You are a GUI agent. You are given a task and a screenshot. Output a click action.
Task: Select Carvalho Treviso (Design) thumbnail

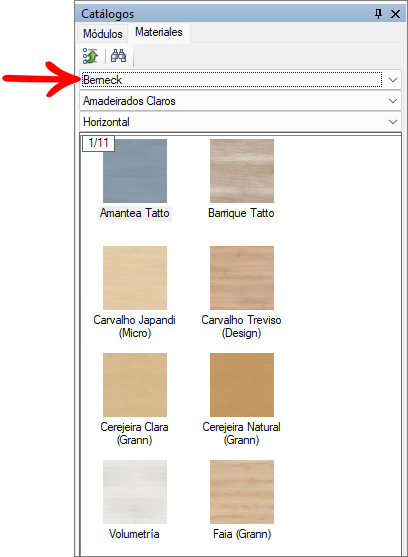tap(242, 278)
